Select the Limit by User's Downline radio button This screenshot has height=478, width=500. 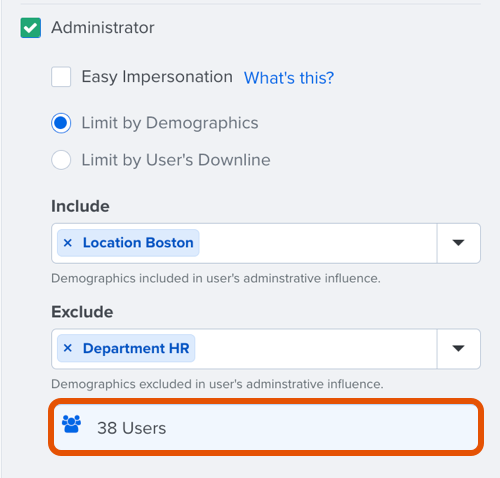click(61, 160)
